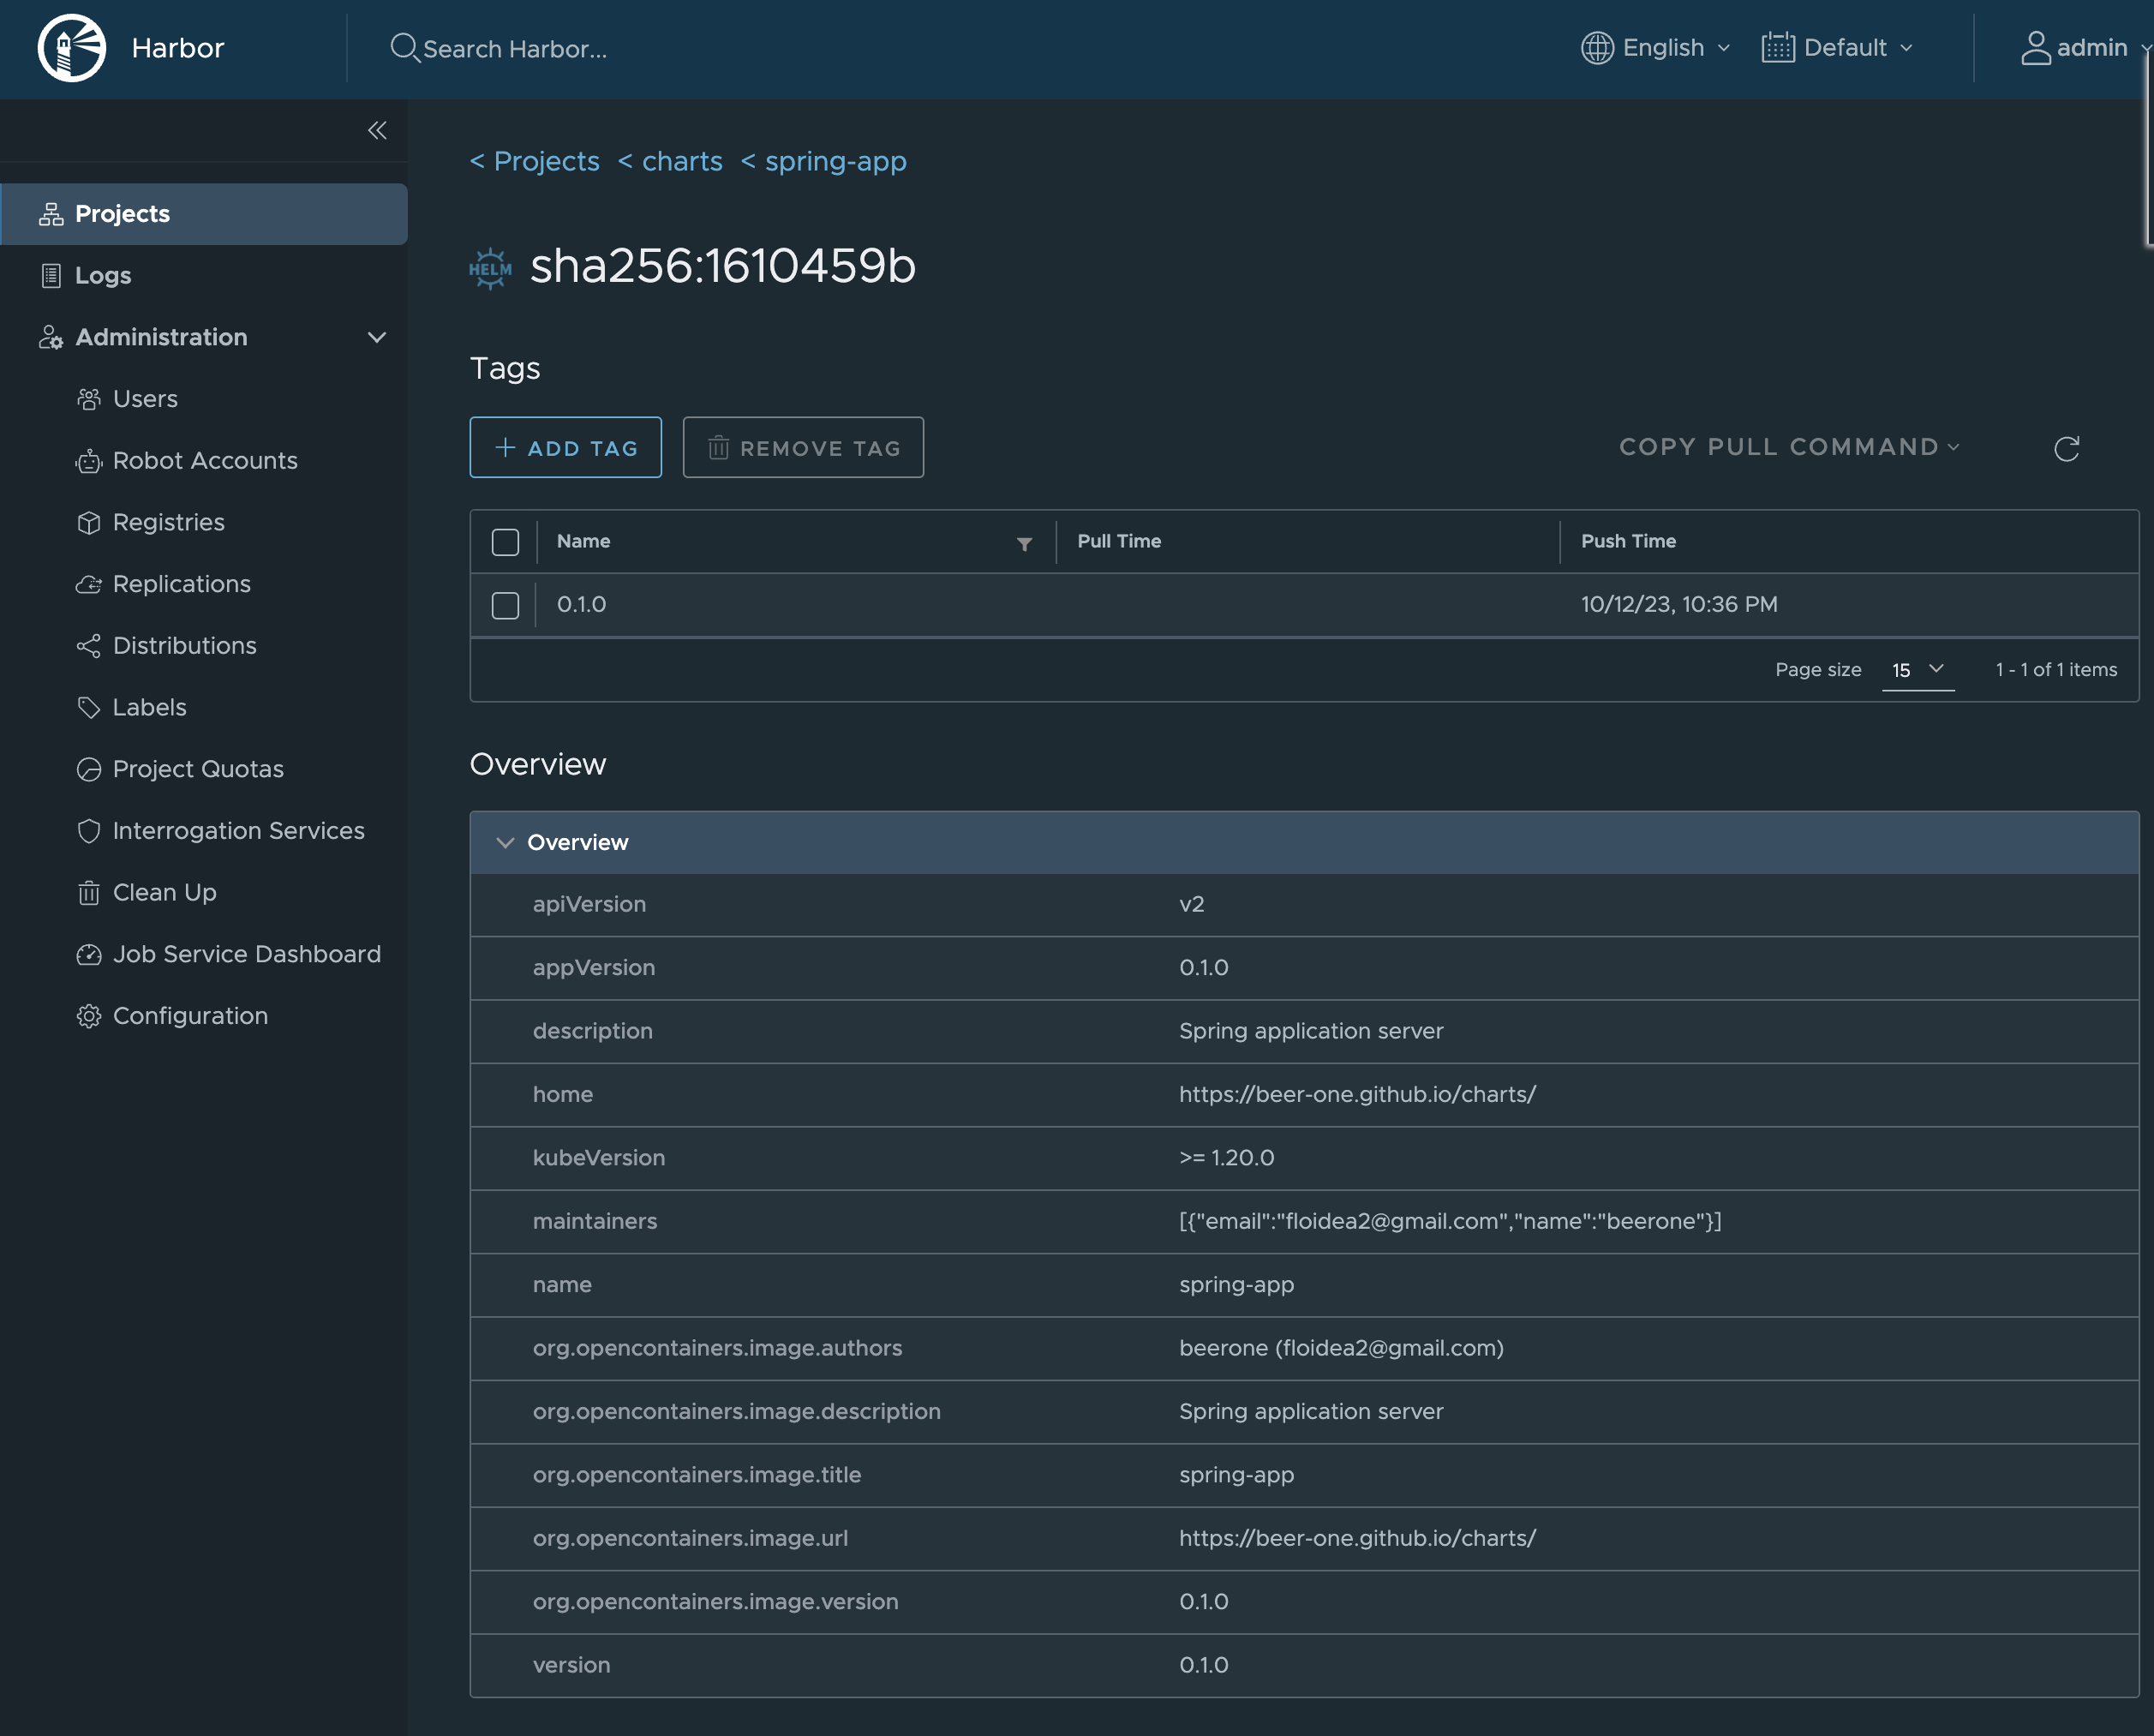Select the 0.1.0 tag checkbox

506,605
